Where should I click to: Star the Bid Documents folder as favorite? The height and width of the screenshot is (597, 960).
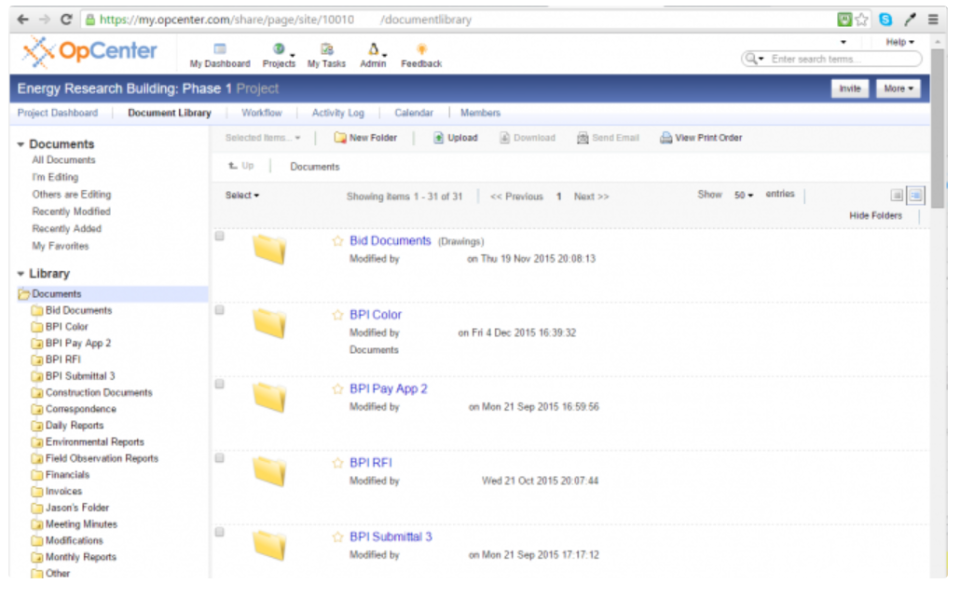coord(338,241)
